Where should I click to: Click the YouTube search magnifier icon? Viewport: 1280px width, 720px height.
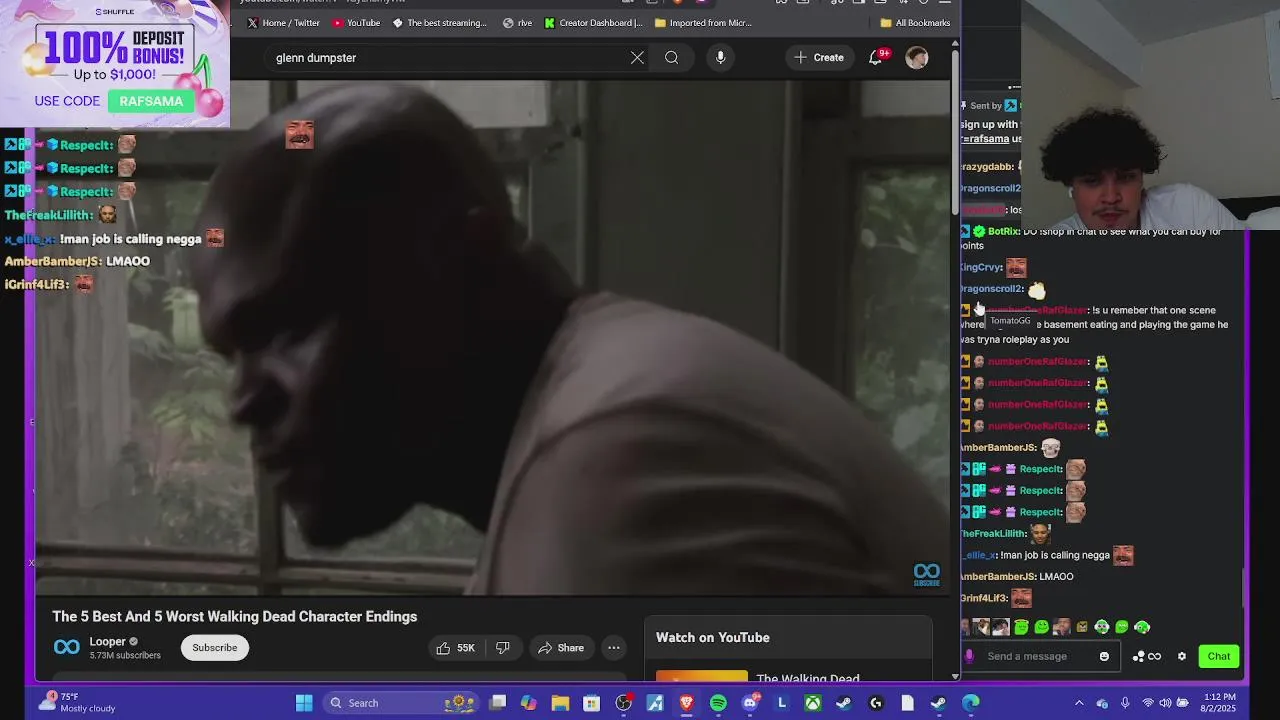coord(672,58)
